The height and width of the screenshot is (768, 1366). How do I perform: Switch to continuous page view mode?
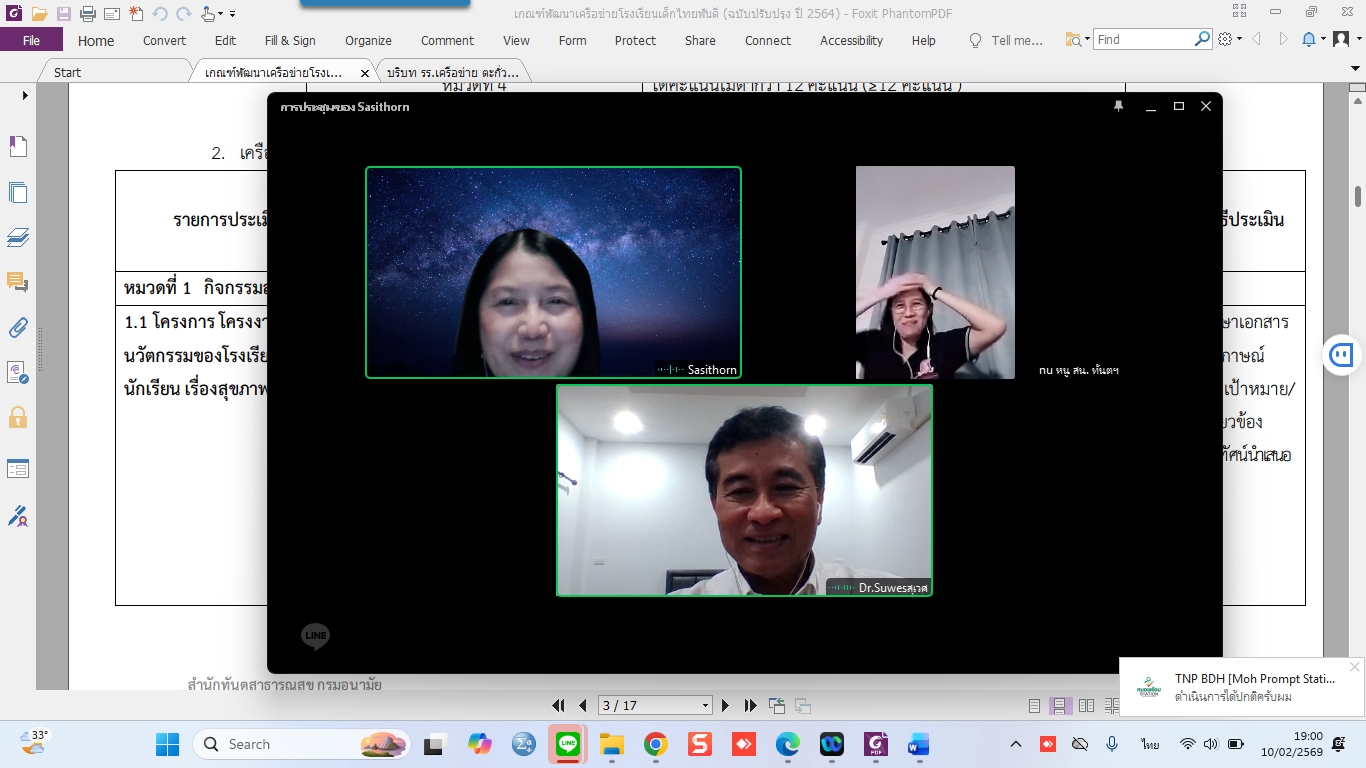tap(1060, 705)
